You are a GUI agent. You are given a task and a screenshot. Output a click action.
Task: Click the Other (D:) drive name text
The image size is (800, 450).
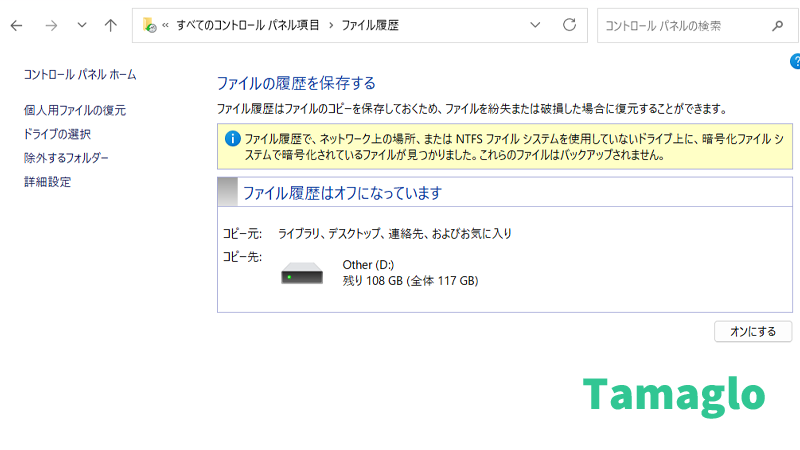coord(368,265)
